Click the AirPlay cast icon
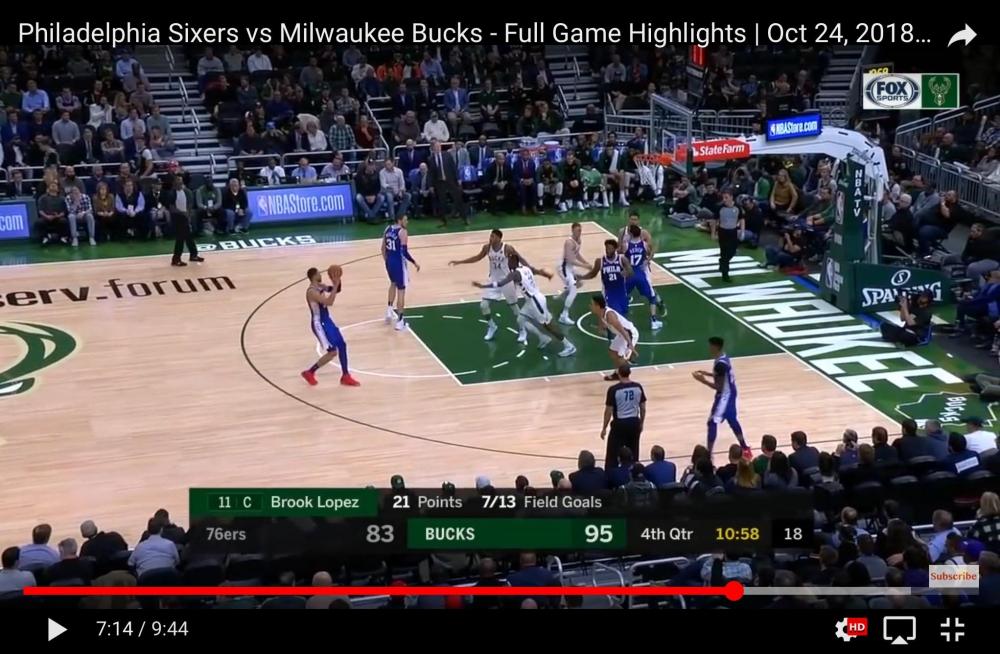 click(x=899, y=629)
